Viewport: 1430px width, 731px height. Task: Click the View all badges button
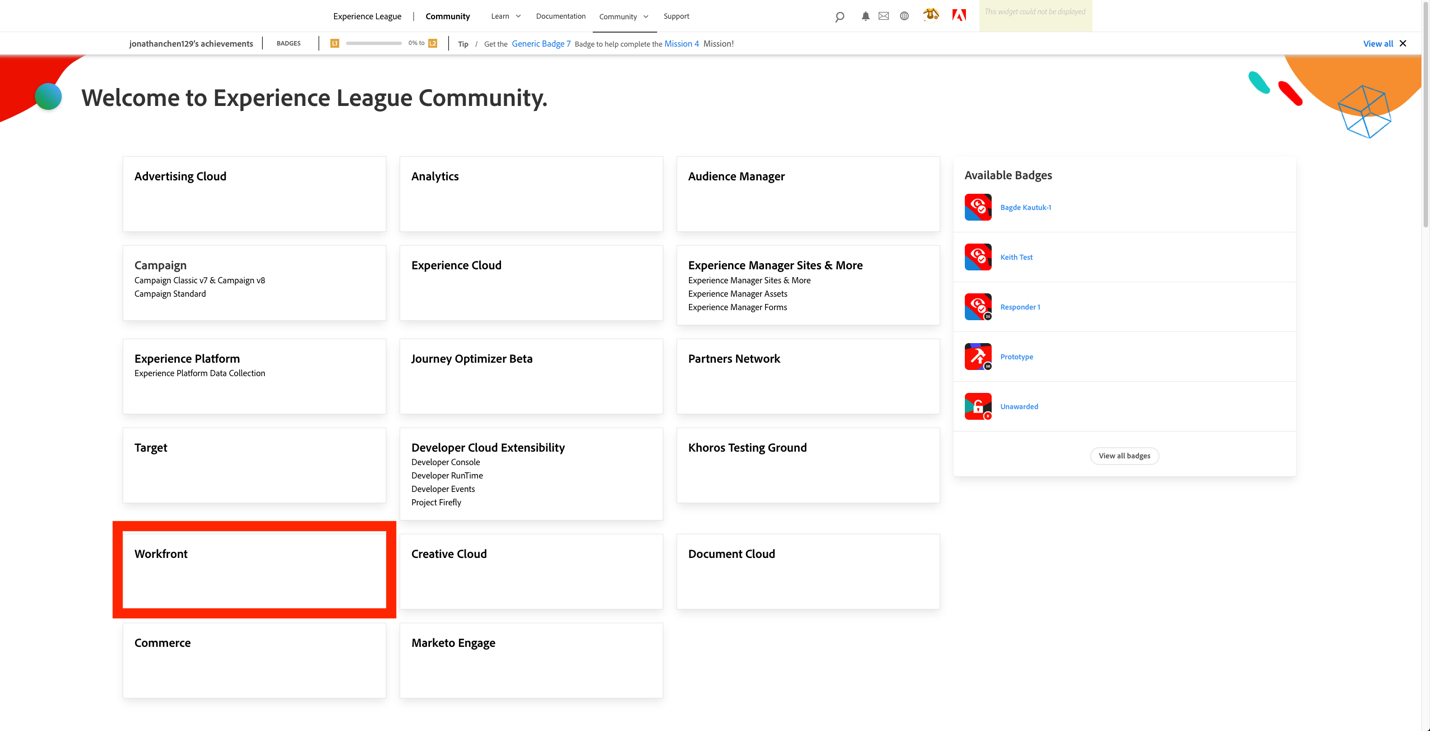[1124, 455]
